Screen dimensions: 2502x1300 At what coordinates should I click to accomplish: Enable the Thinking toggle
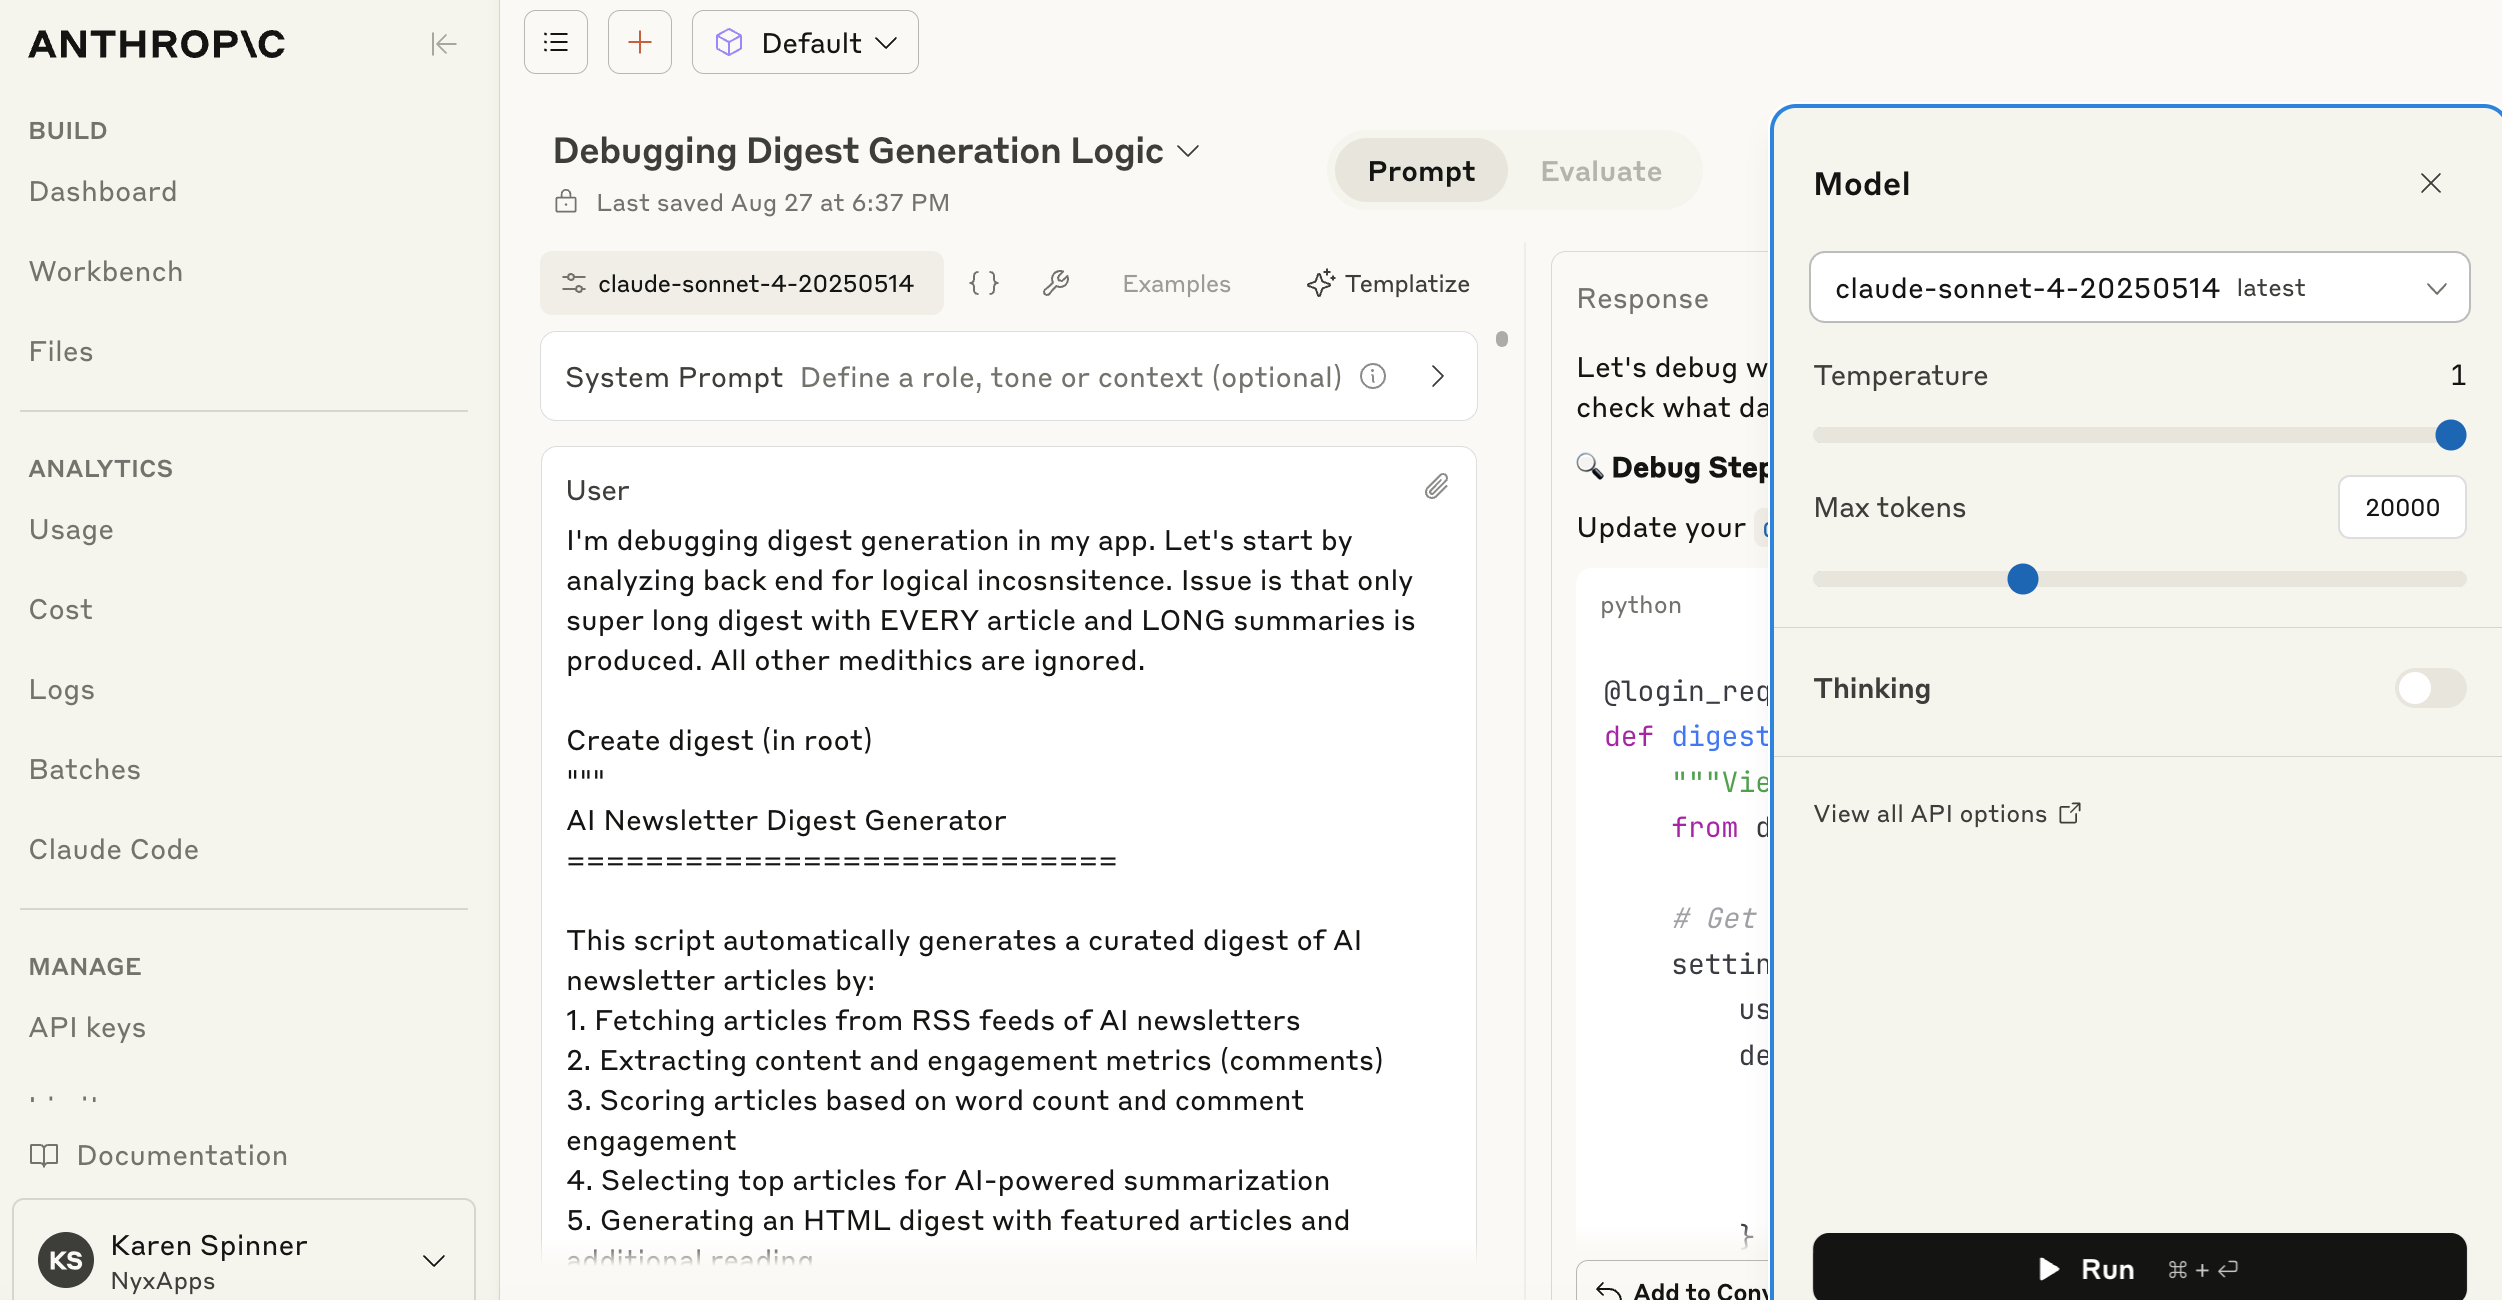click(x=2430, y=688)
